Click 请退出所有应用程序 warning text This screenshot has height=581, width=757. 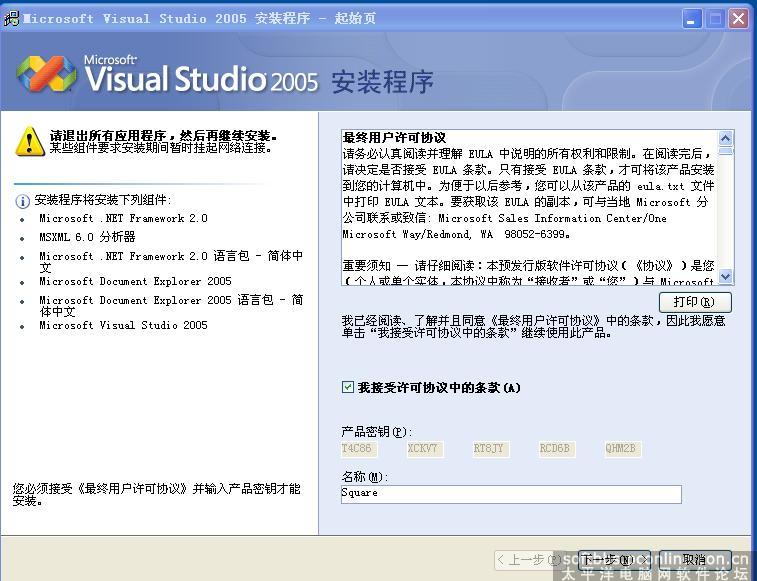click(x=163, y=136)
